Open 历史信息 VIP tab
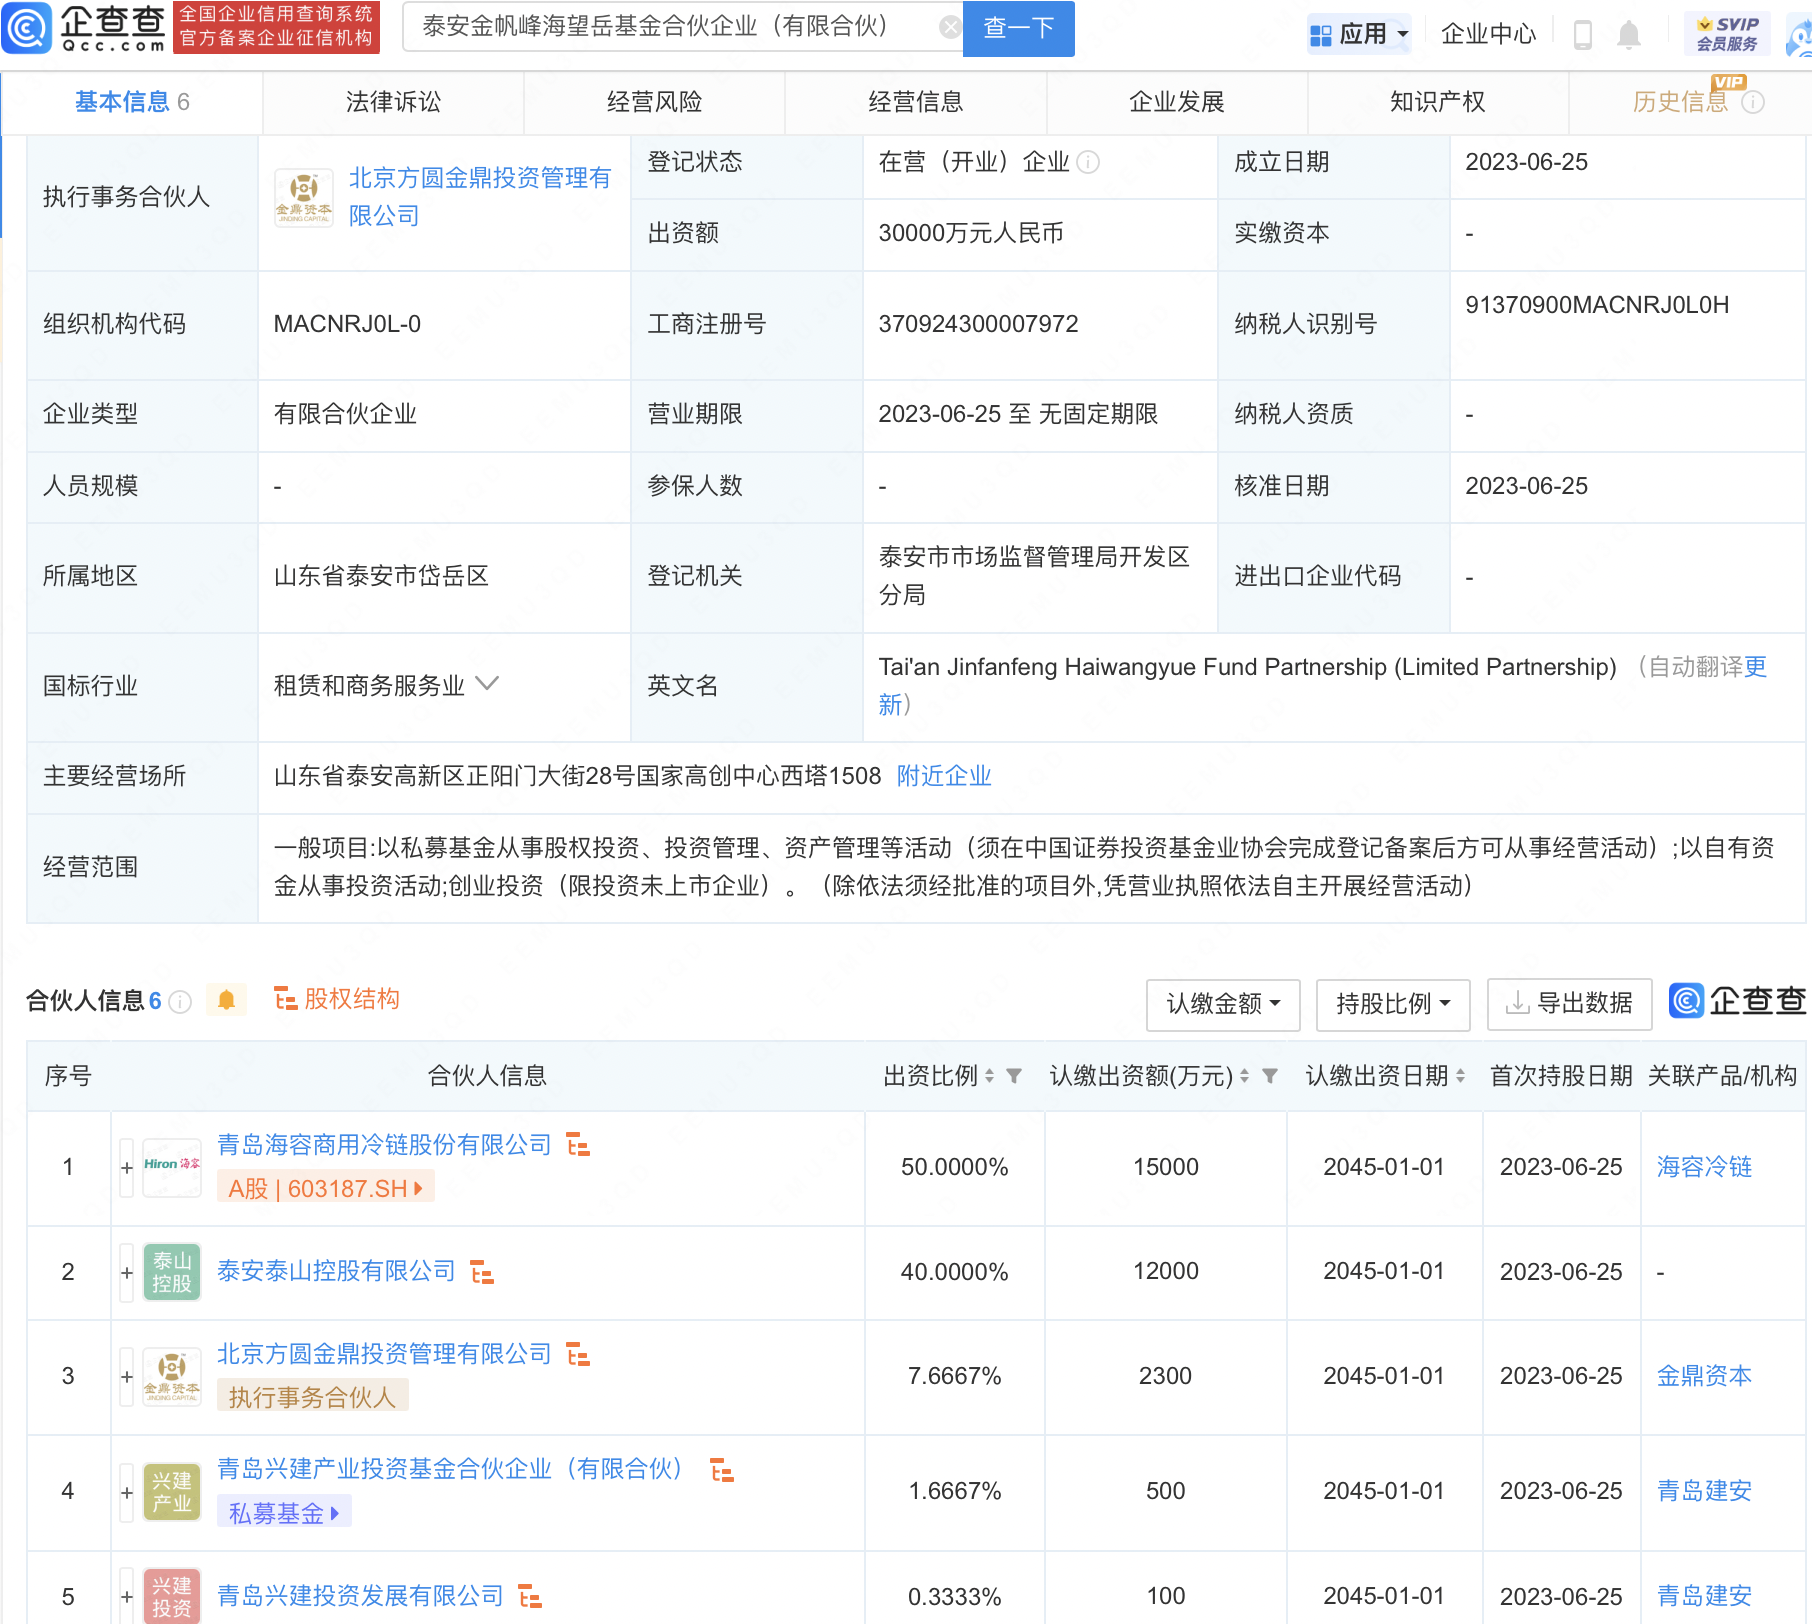The image size is (1812, 1624). (x=1680, y=101)
